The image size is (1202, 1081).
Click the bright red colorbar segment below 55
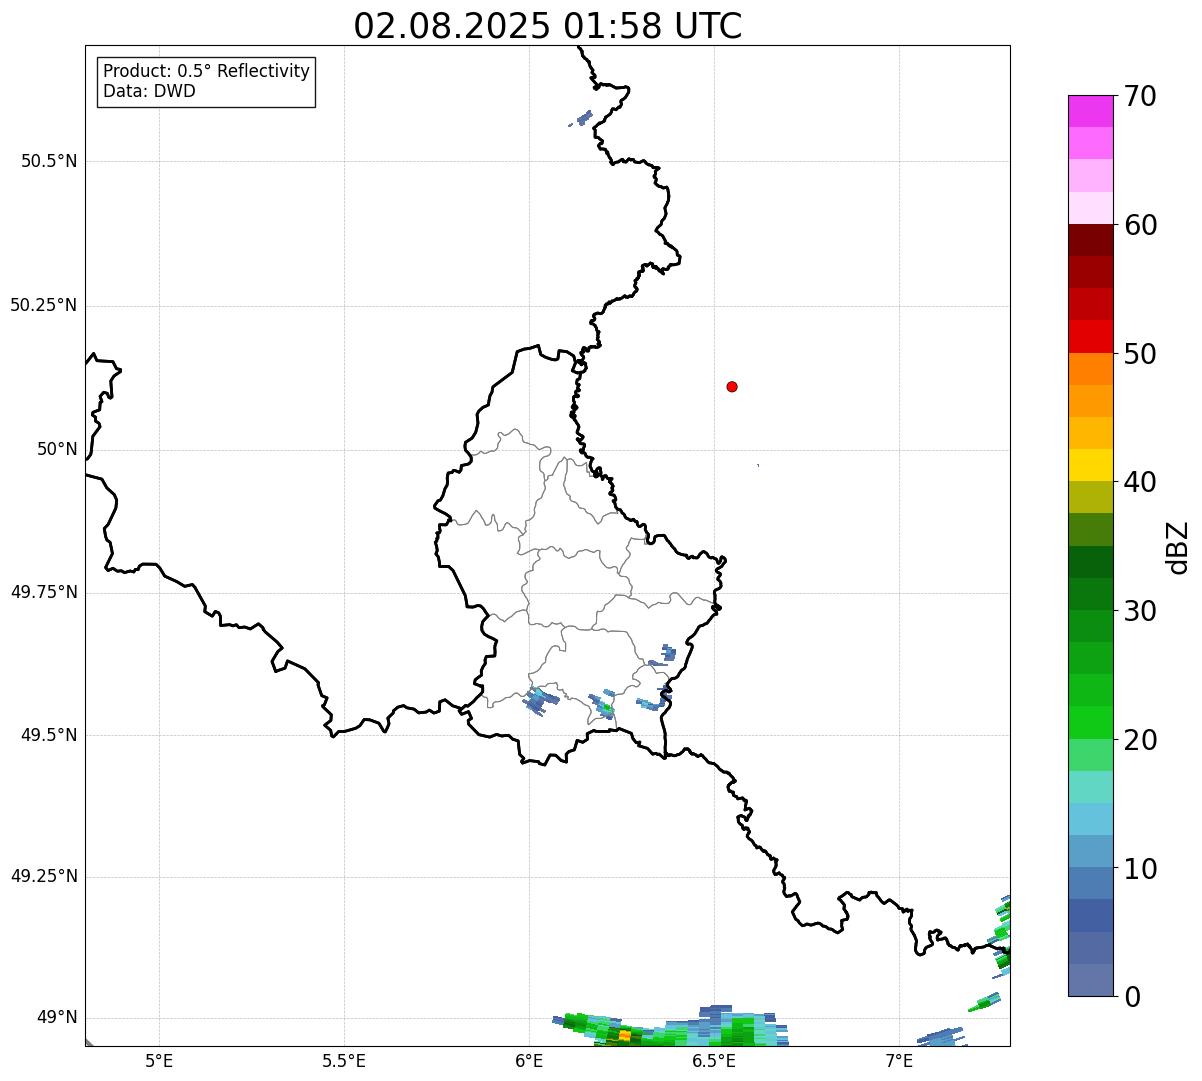(1090, 337)
